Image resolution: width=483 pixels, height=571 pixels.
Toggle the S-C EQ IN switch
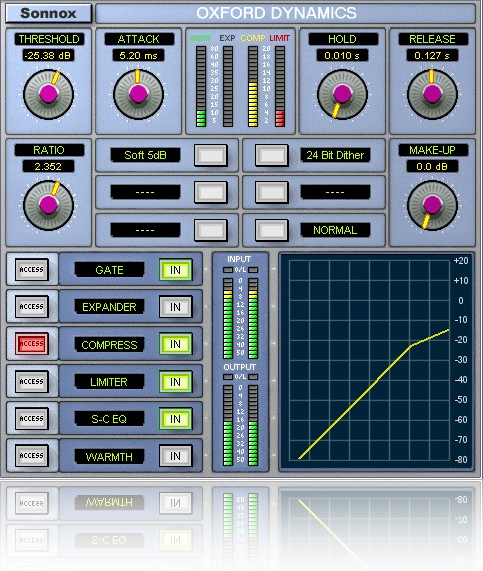pyautogui.click(x=176, y=419)
